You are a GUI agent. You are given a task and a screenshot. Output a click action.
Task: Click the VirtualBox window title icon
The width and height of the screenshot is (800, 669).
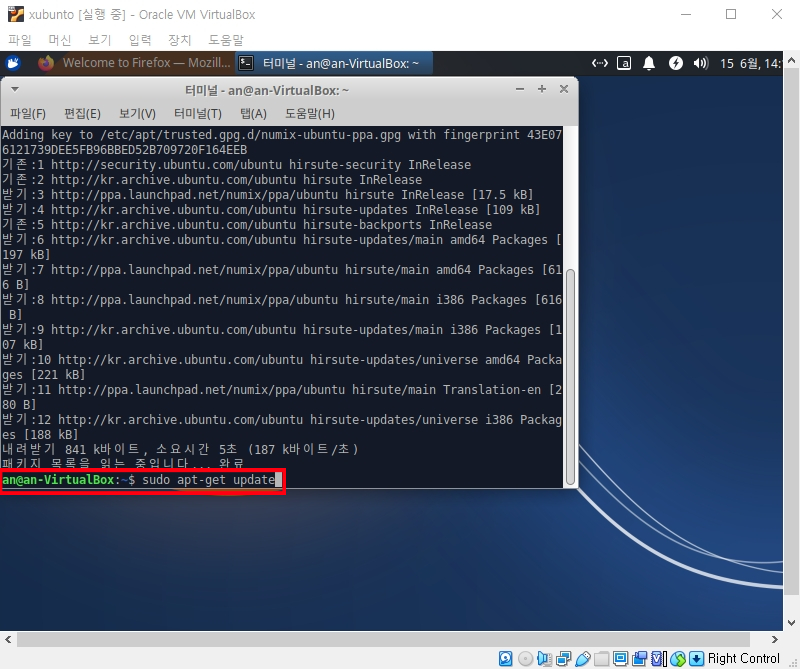[15, 14]
